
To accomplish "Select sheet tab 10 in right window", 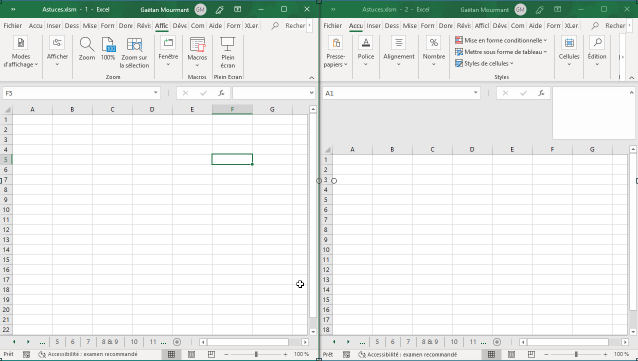I will (x=454, y=342).
